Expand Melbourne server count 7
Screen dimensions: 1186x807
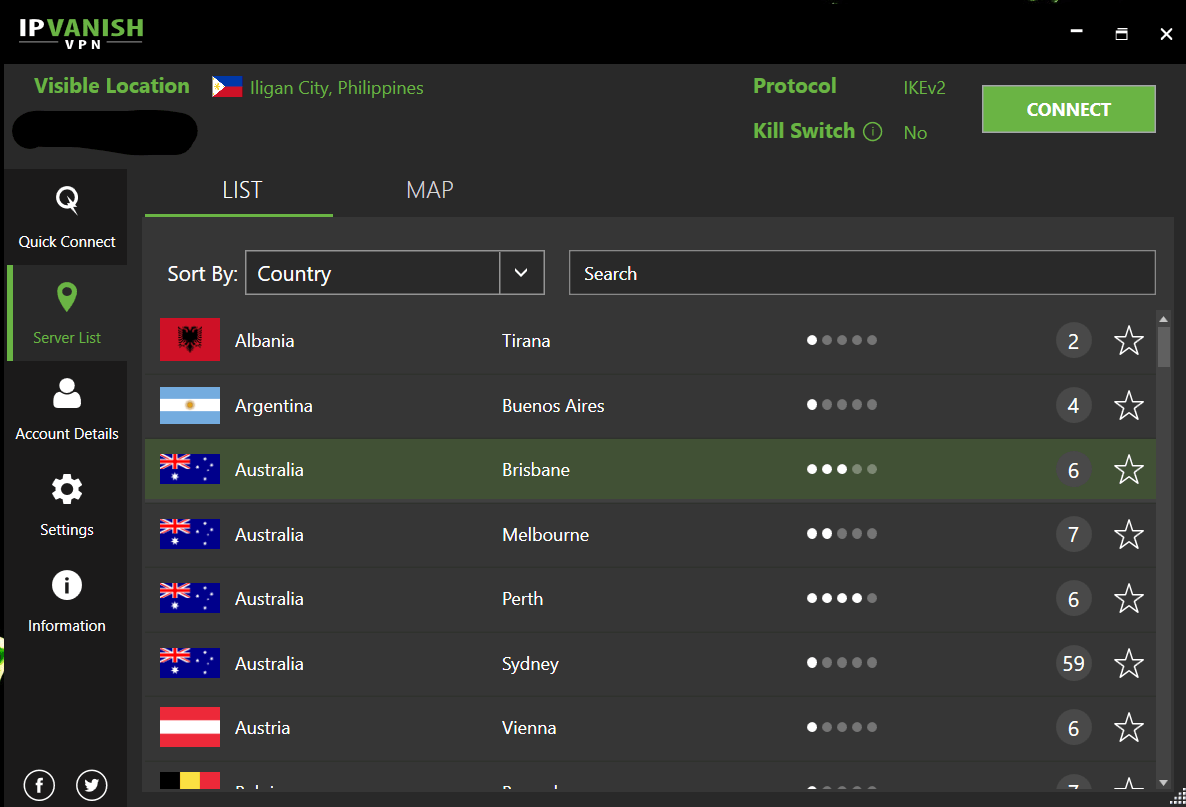[1073, 535]
